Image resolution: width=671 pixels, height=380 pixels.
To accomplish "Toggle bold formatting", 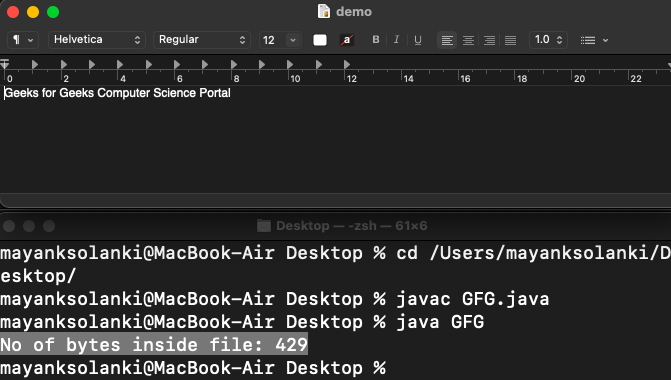I will pos(376,40).
